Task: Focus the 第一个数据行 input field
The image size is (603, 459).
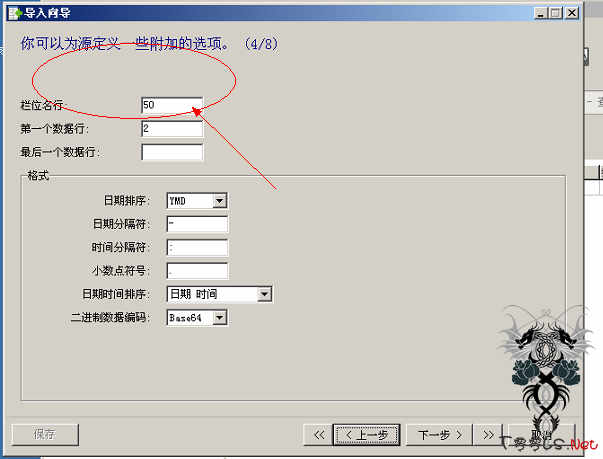Action: [x=172, y=129]
